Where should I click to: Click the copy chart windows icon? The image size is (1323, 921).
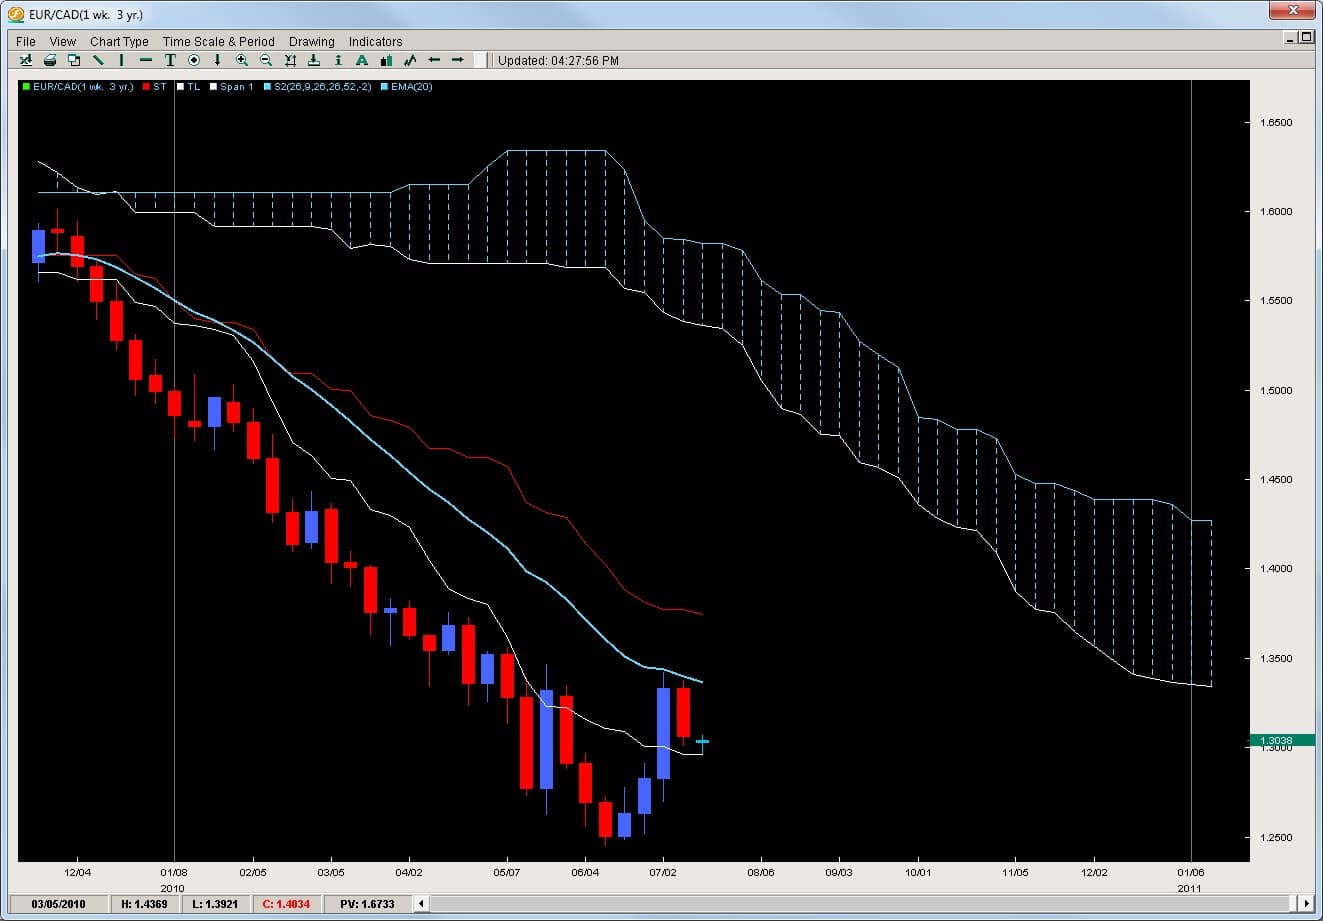click(x=74, y=60)
